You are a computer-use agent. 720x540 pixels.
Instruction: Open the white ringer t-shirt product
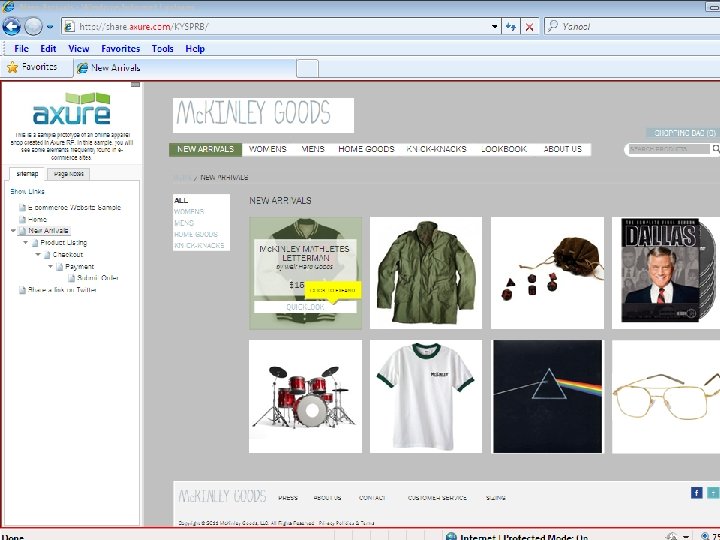click(x=426, y=396)
